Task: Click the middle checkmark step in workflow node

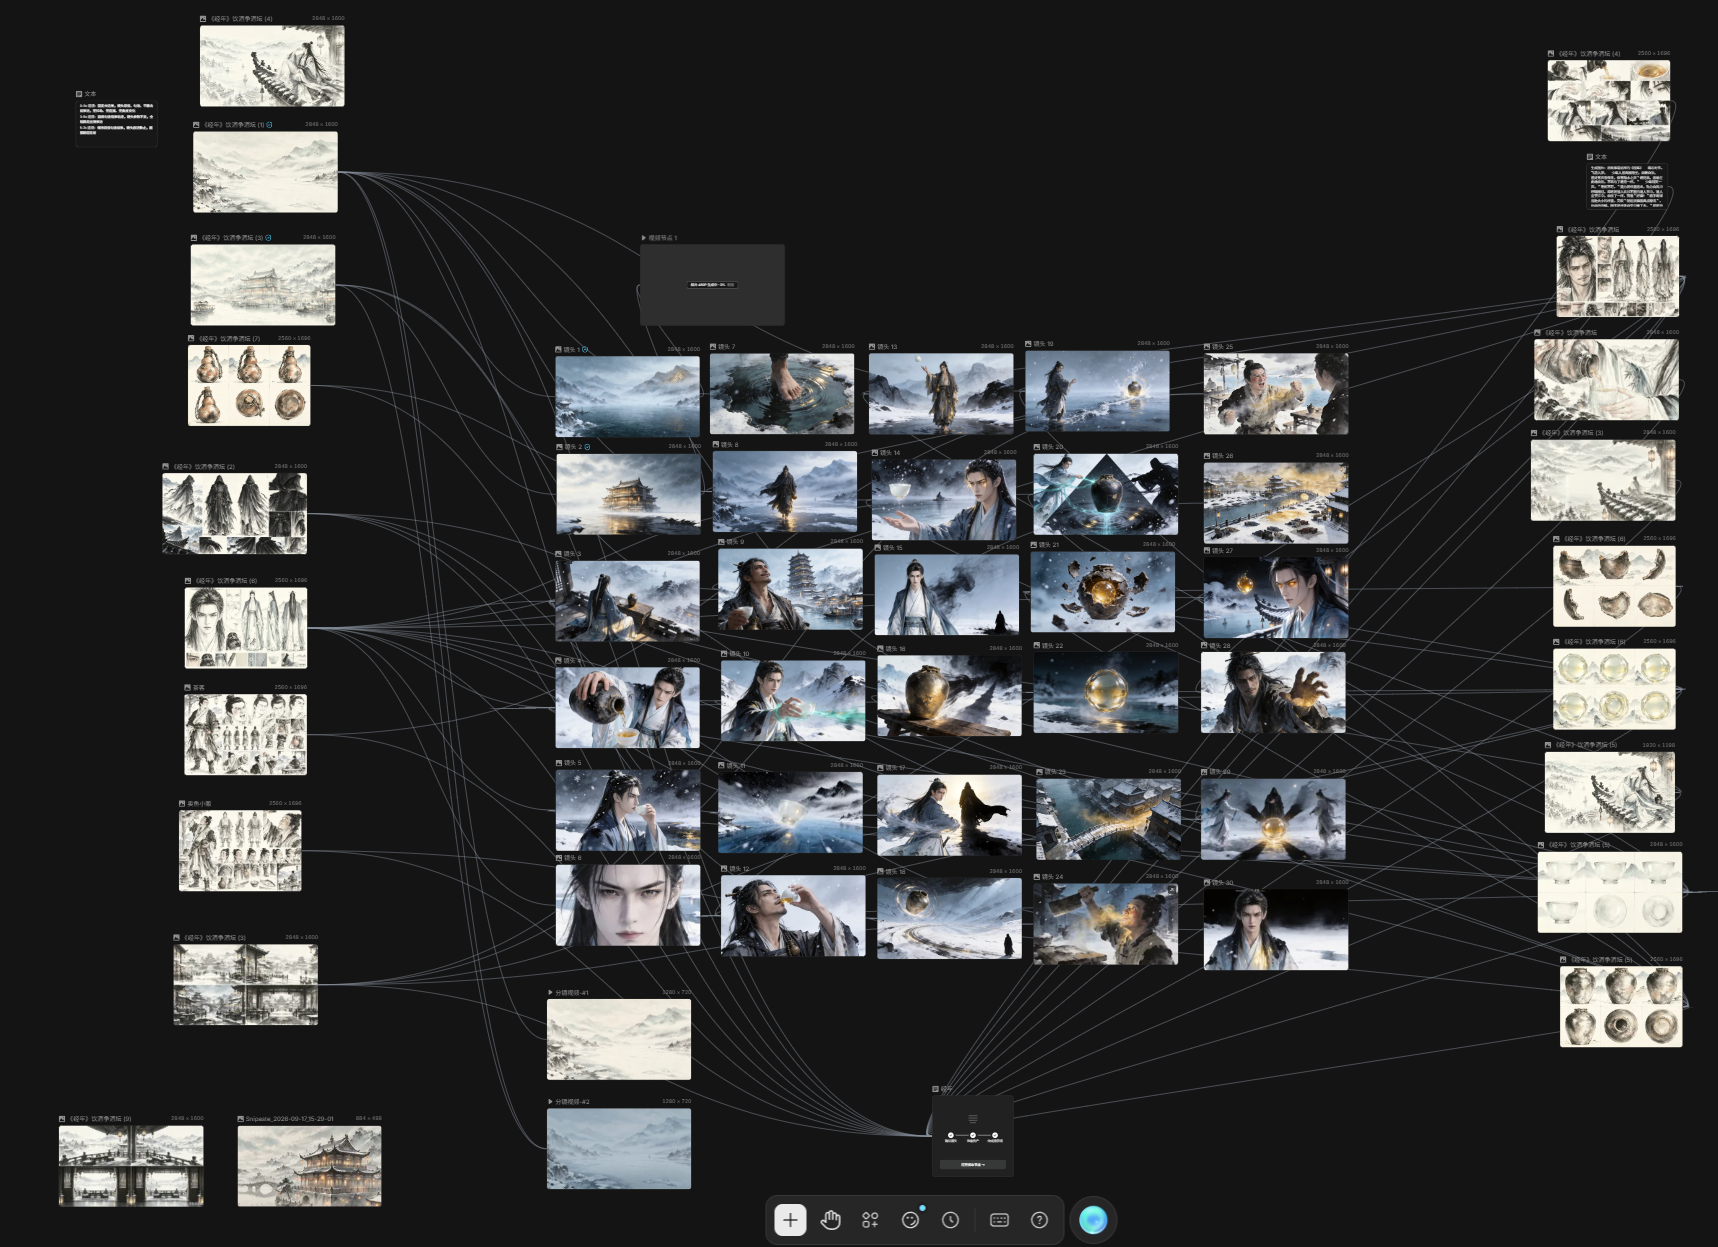Action: 973,1135
